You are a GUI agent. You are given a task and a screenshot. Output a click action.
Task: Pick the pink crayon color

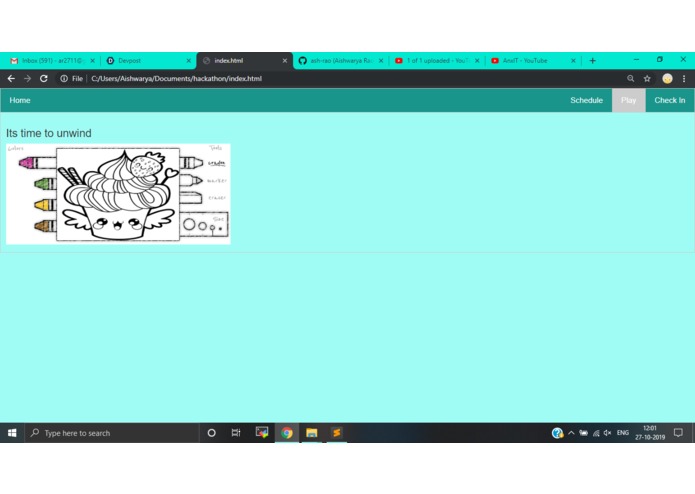pyautogui.click(x=37, y=163)
